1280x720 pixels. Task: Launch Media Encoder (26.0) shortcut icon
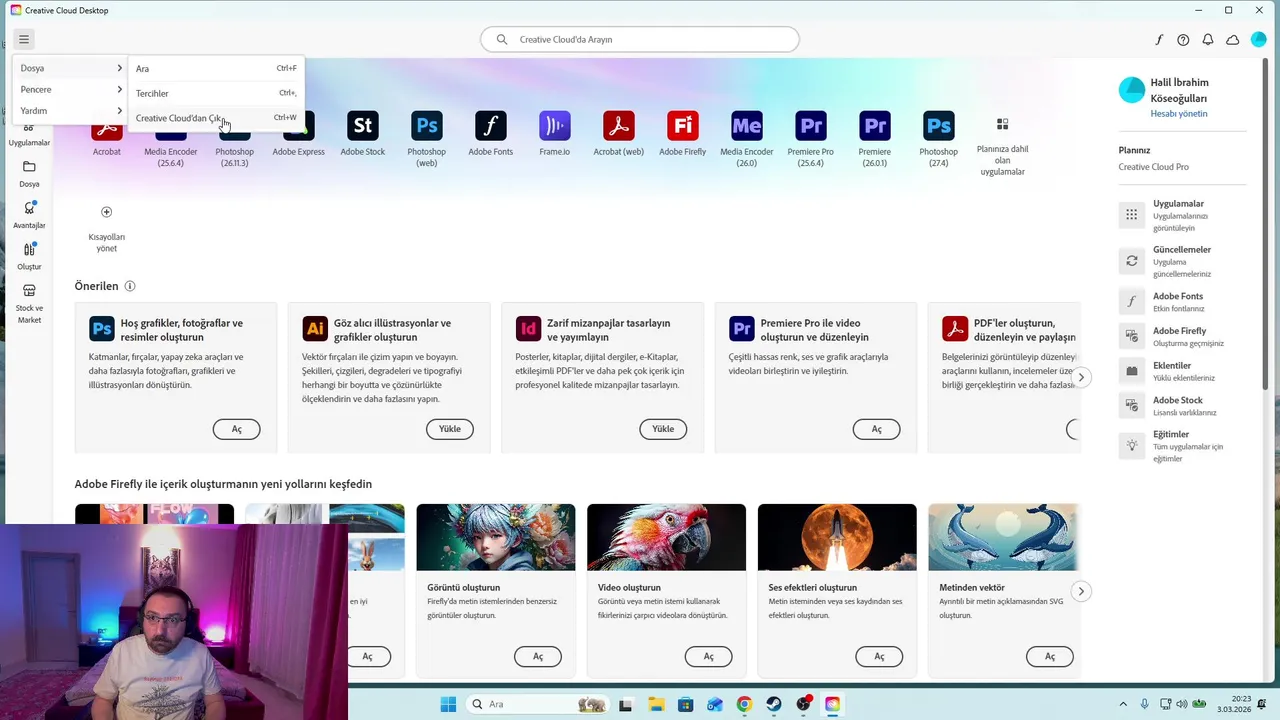747,126
